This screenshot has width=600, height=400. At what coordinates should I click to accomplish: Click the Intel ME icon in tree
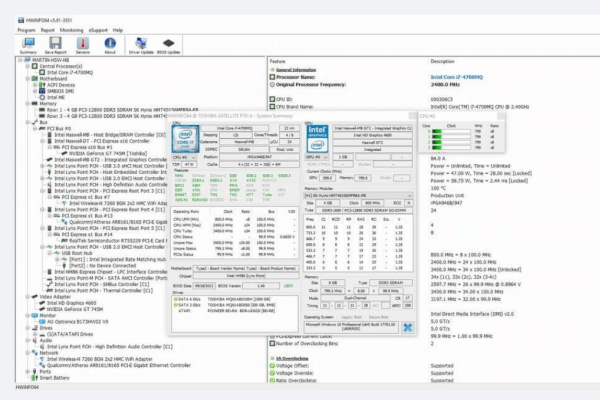(x=42, y=97)
